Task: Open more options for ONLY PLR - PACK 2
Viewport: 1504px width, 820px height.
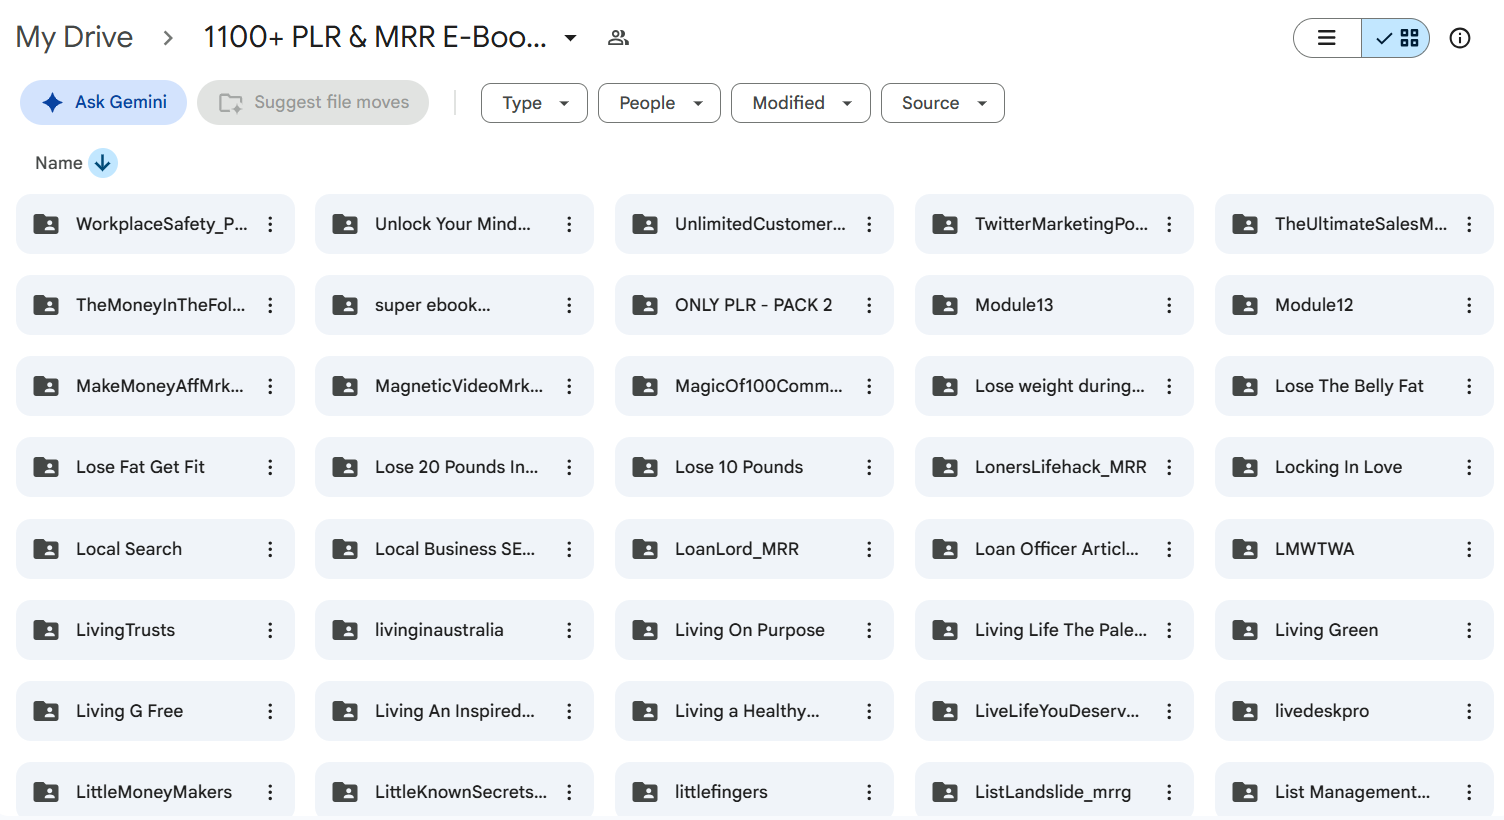Action: [x=869, y=305]
